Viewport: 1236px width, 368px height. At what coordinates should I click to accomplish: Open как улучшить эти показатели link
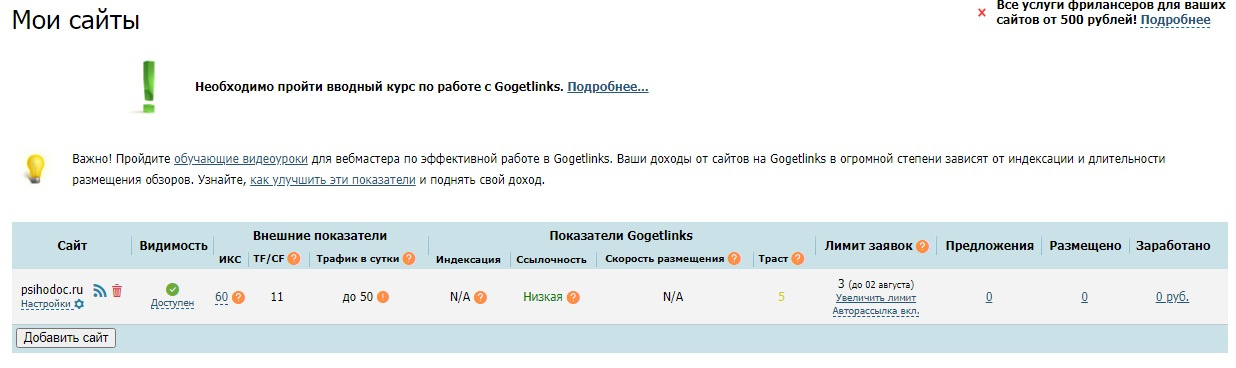[333, 181]
